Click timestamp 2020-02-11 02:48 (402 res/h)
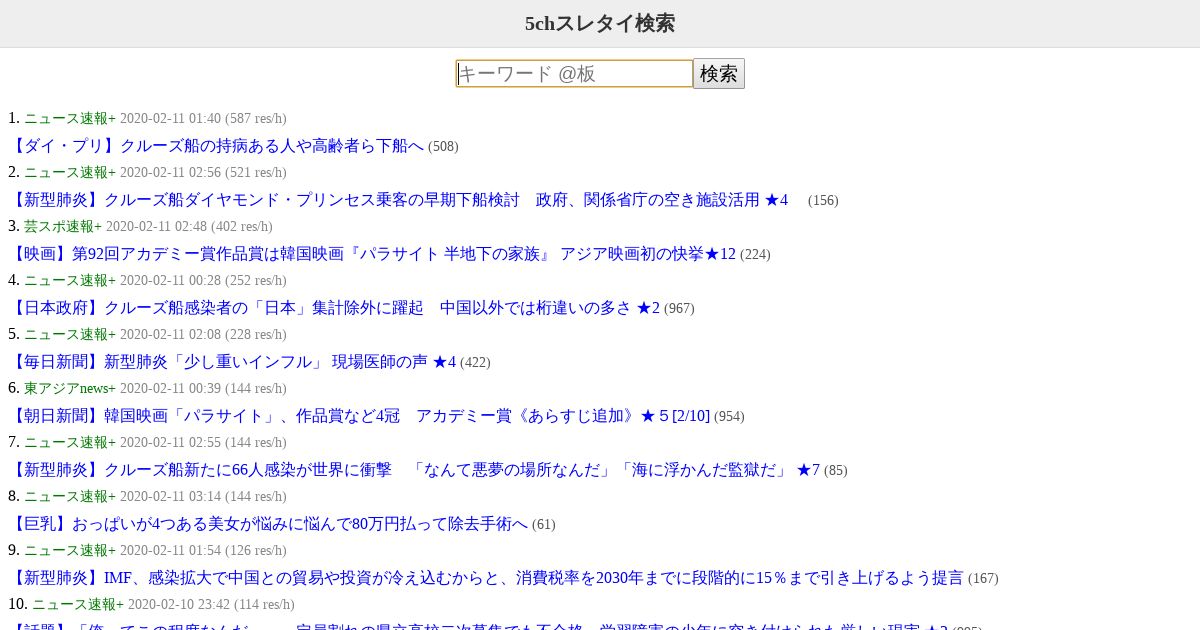 (189, 227)
